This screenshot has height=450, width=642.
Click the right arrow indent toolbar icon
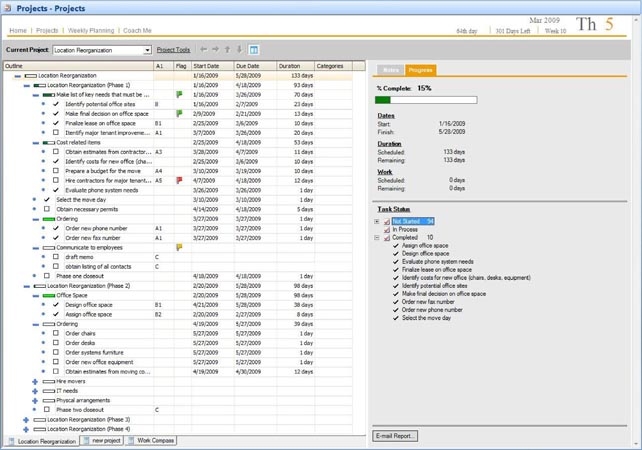[215, 50]
